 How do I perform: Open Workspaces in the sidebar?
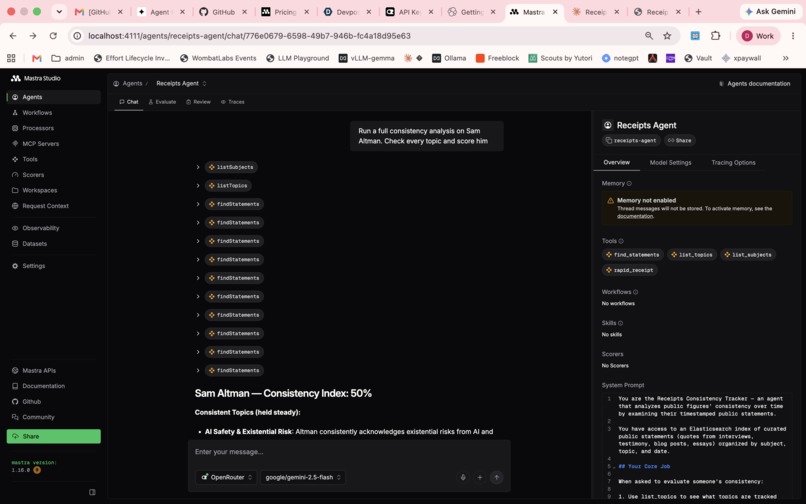(x=53, y=190)
